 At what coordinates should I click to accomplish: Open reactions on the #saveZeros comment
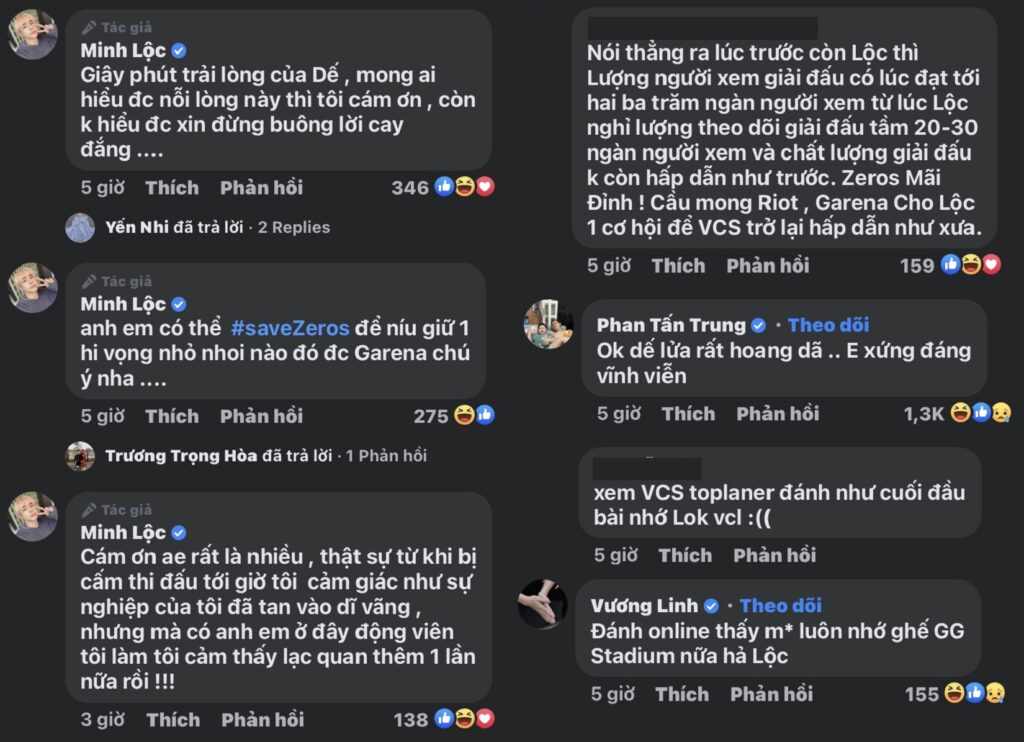tap(474, 416)
